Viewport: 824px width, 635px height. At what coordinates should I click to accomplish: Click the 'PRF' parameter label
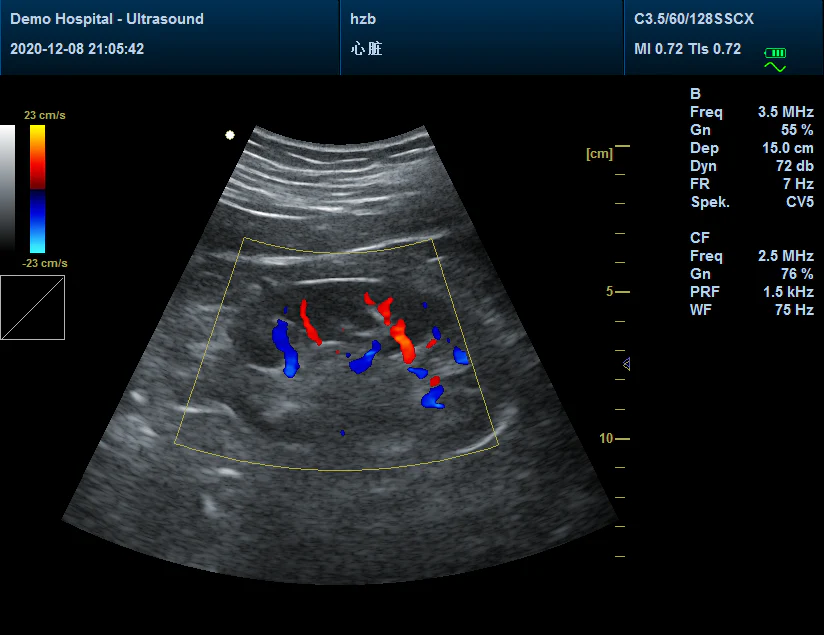[705, 292]
